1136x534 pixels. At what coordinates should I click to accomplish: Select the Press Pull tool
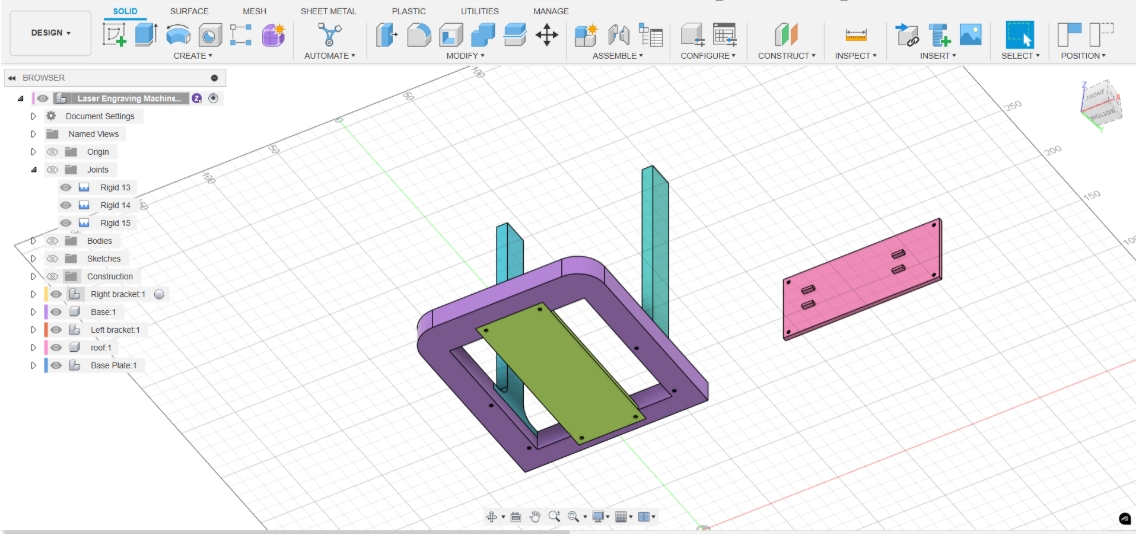[387, 35]
